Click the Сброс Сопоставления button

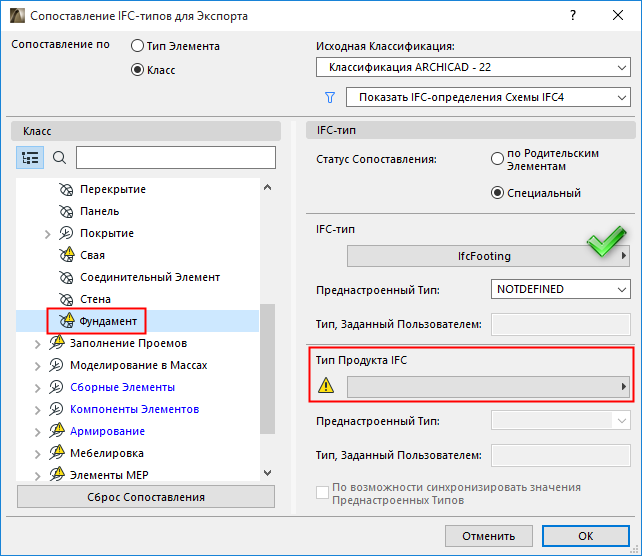pyautogui.click(x=146, y=497)
